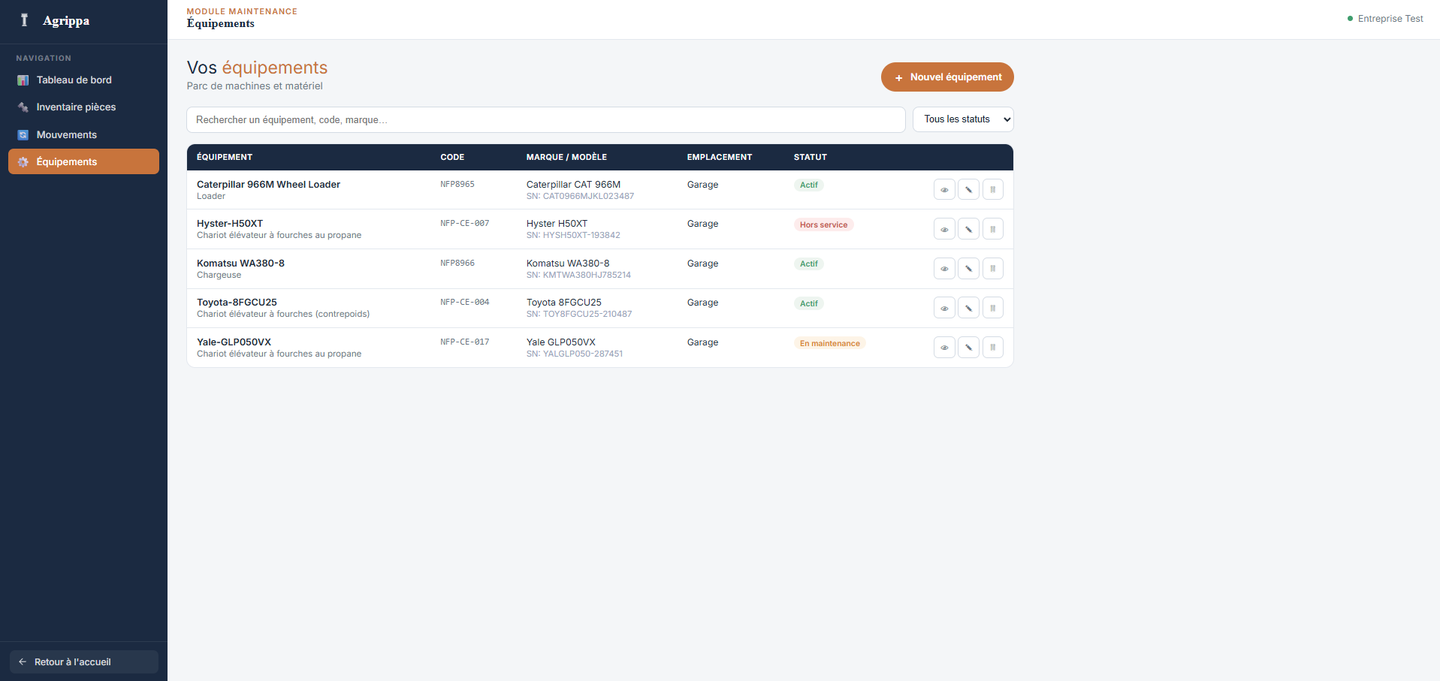Click the pencil edit icon for Hyster-H50XT
The image size is (1440, 681).
968,229
